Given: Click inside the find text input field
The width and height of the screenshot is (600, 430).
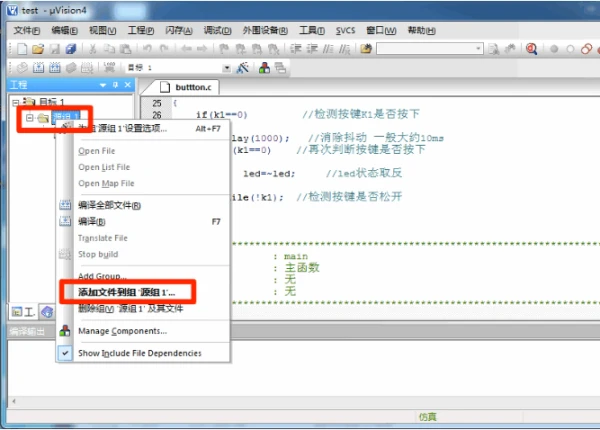Looking at the screenshot, I should tap(426, 49).
